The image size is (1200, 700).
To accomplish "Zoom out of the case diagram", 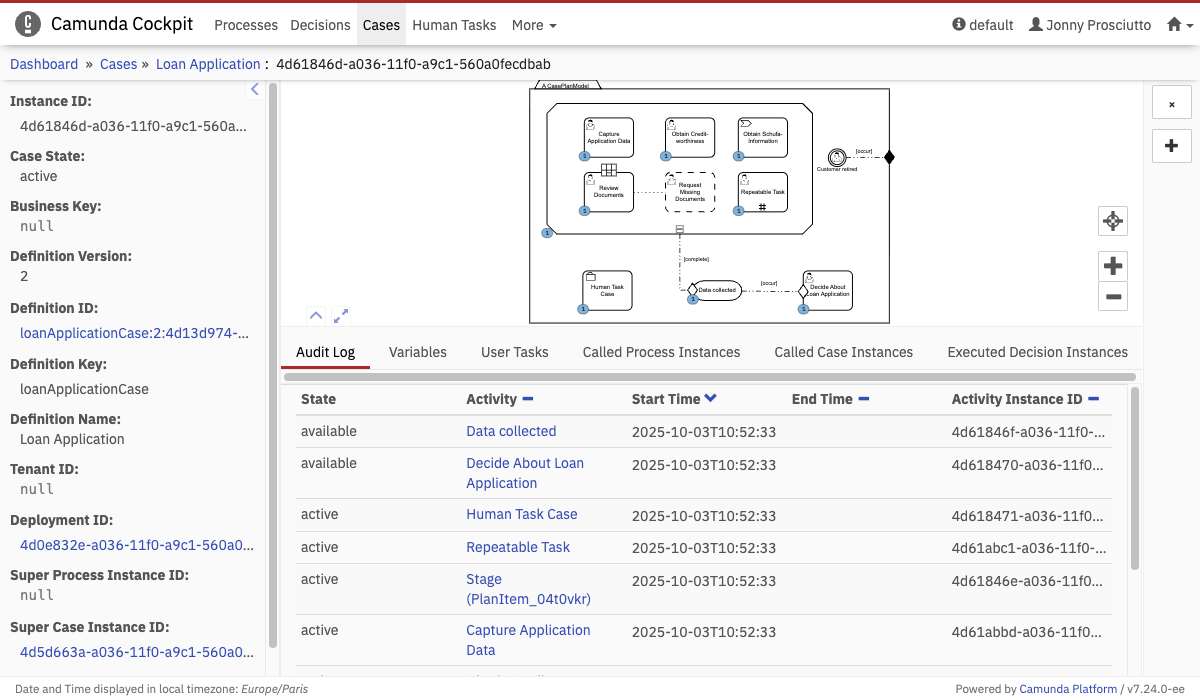I will click(1112, 297).
